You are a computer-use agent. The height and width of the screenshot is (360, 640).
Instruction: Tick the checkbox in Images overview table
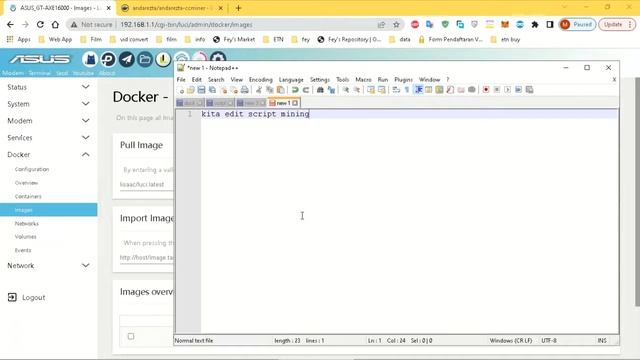[x=131, y=336]
